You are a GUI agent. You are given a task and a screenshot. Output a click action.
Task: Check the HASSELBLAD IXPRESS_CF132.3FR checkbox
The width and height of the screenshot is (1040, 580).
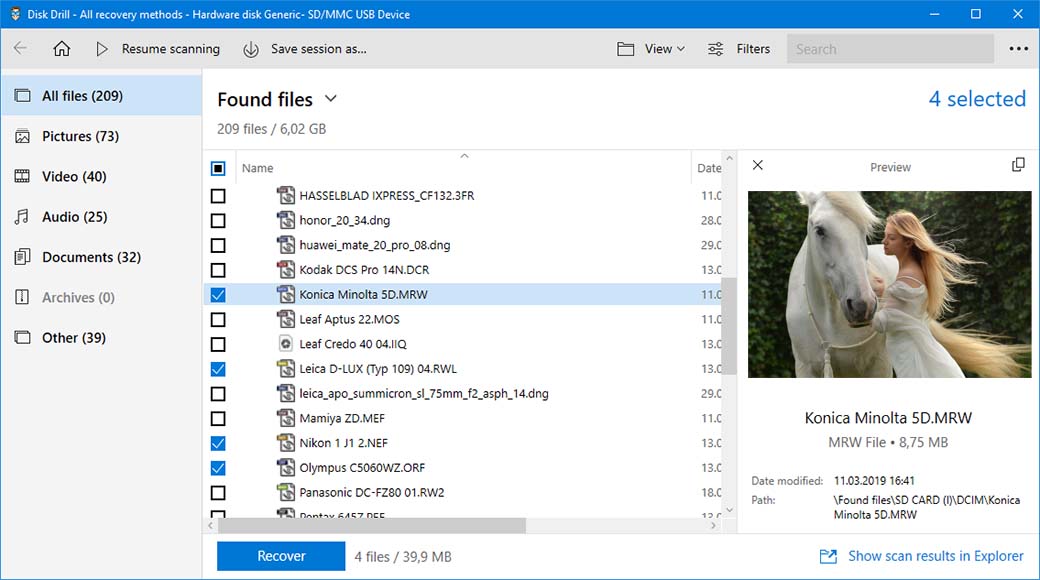point(218,196)
